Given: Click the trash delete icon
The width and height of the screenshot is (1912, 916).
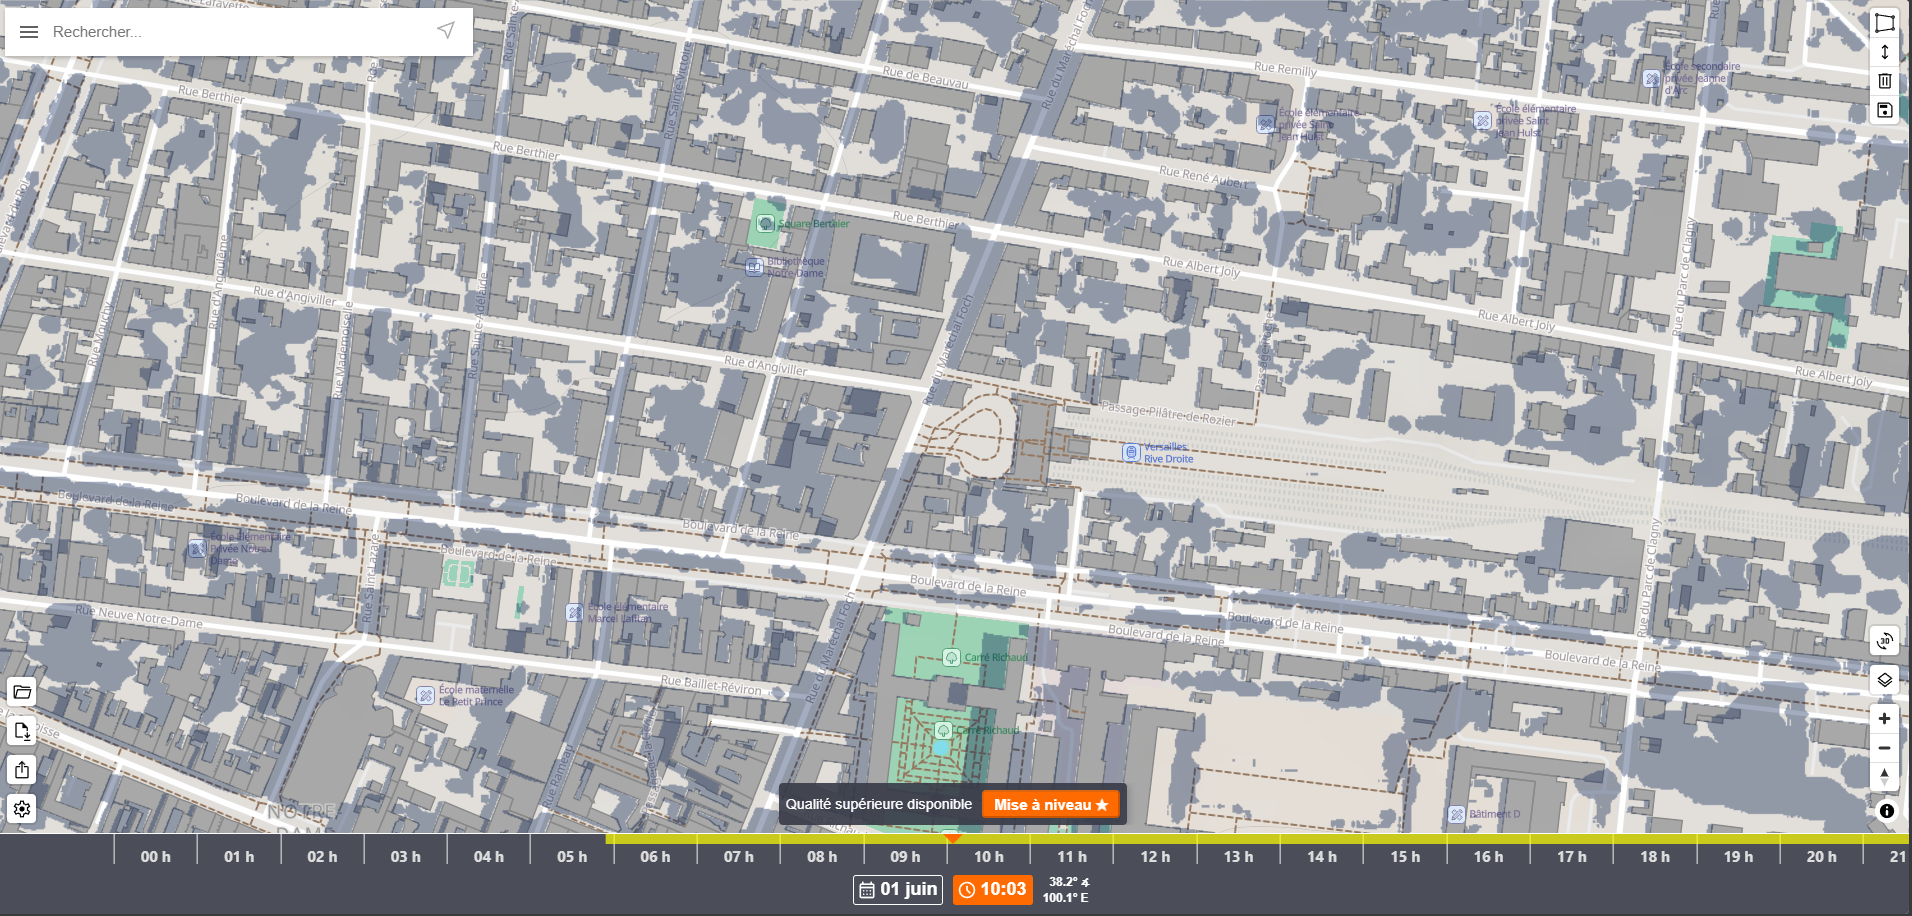Looking at the screenshot, I should pos(1885,81).
